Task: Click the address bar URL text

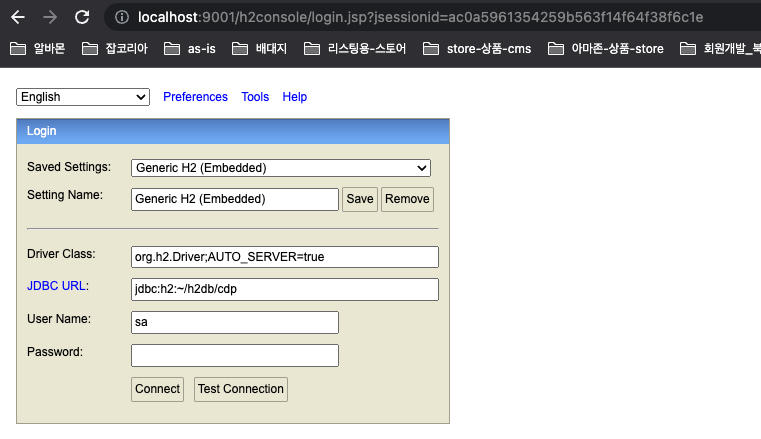Action: coord(420,17)
